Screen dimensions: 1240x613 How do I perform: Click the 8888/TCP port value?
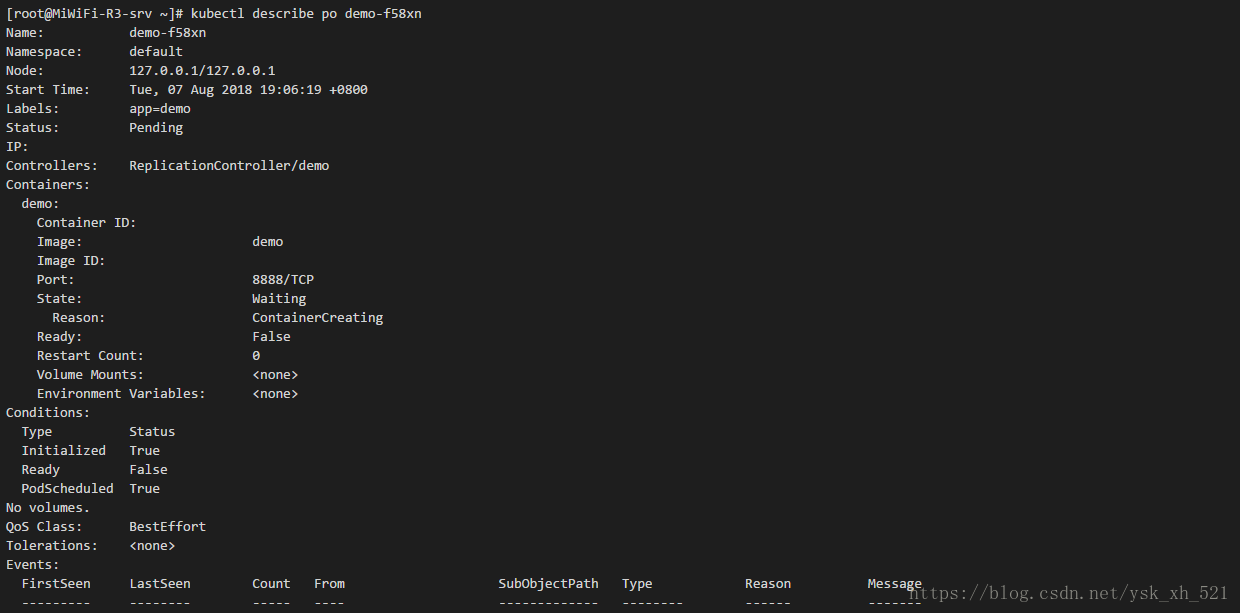[x=283, y=279]
